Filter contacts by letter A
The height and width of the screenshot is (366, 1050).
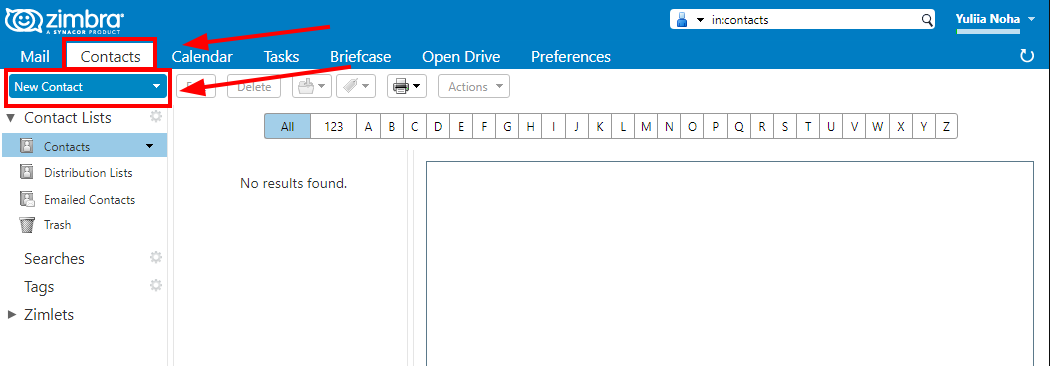coord(368,126)
